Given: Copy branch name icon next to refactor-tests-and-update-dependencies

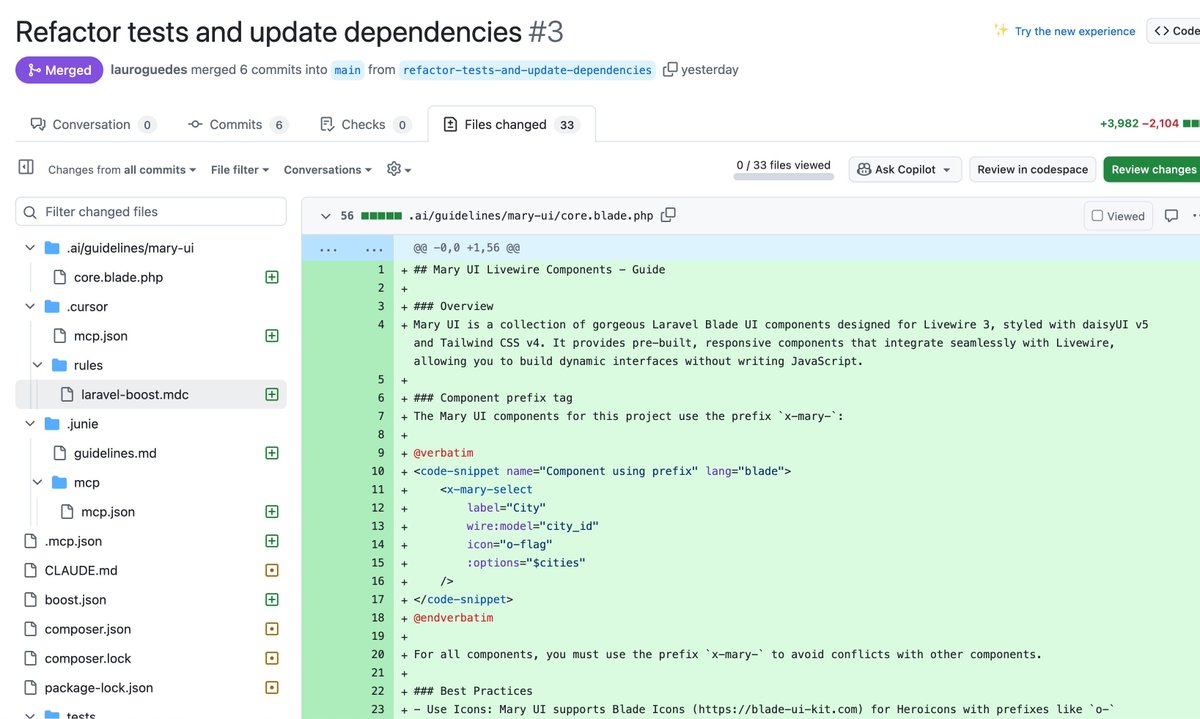Looking at the screenshot, I should (x=670, y=70).
